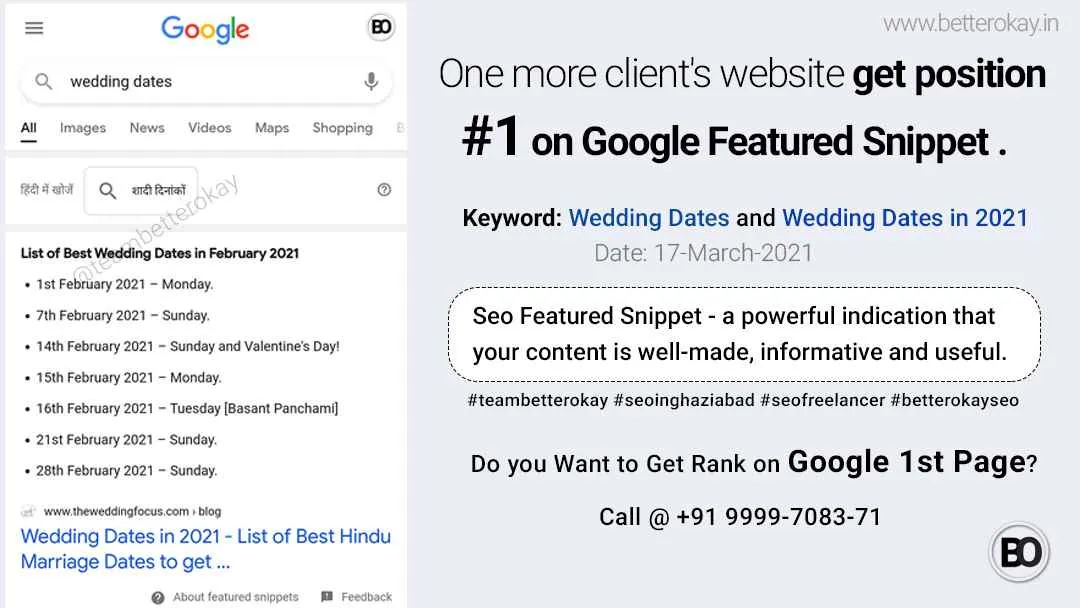Click the BO logo at bottom right

(x=1020, y=552)
